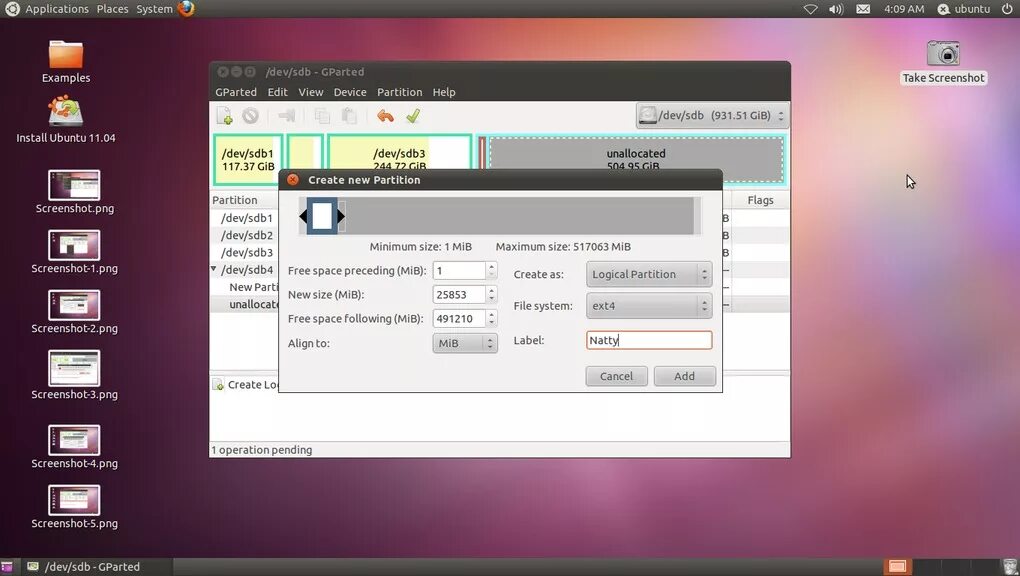Viewport: 1020px width, 576px height.
Task: Click the right resize arrow handle
Action: 341,216
